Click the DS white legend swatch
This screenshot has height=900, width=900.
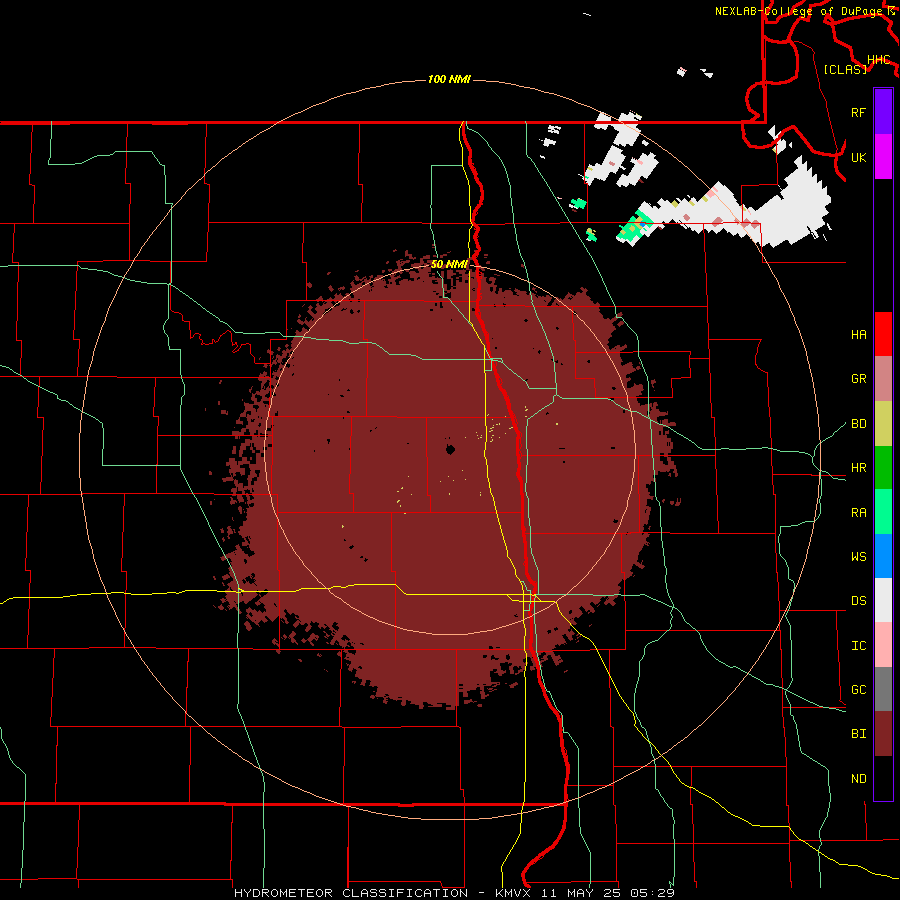[883, 600]
